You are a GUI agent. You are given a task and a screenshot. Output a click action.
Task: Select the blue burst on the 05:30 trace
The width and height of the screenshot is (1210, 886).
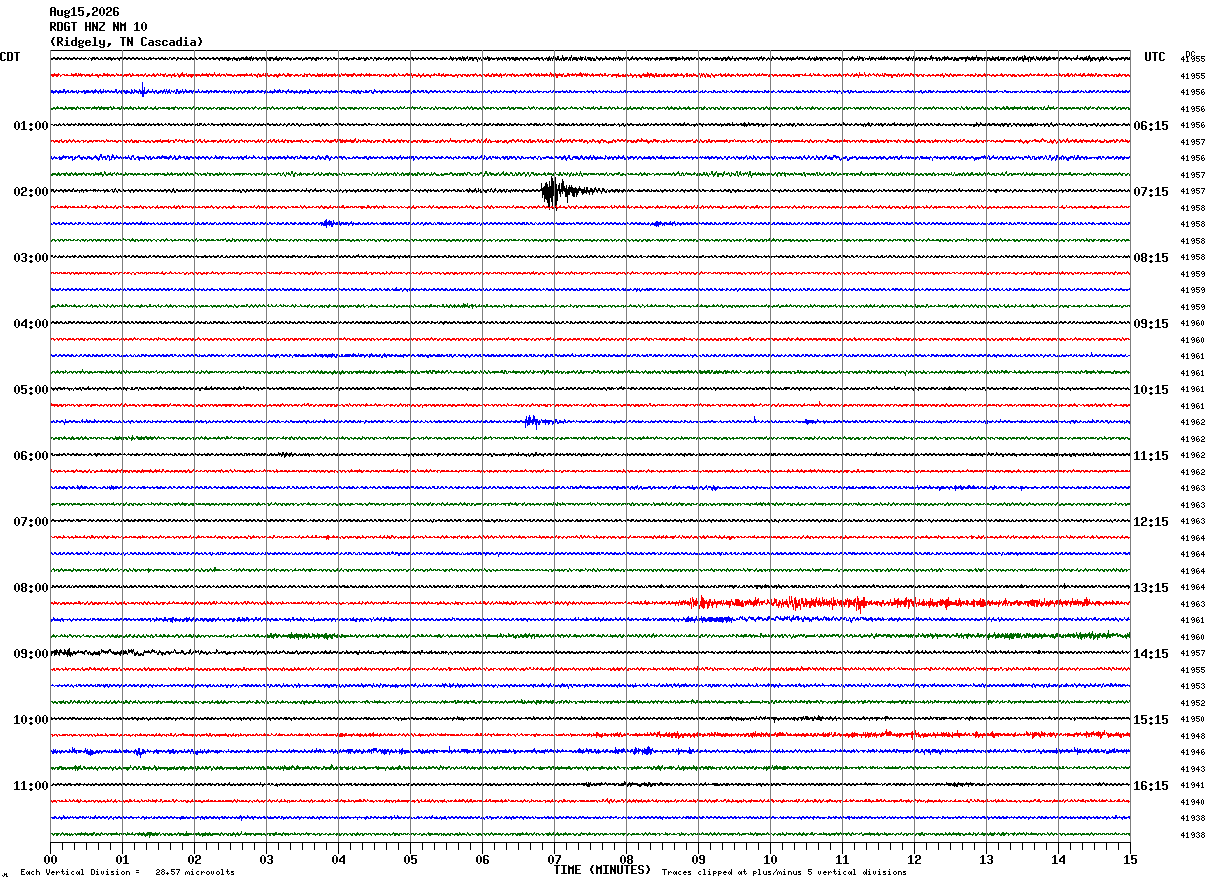(x=537, y=421)
